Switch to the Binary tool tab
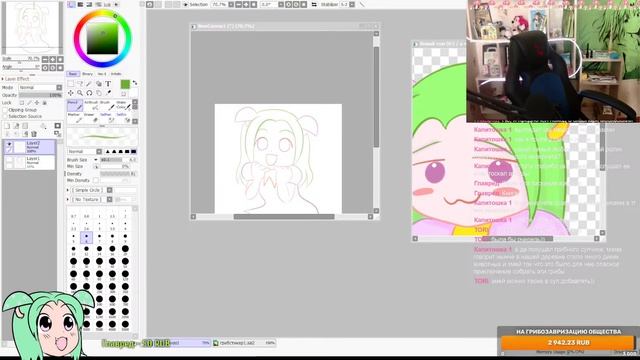This screenshot has width=640, height=360. click(x=87, y=74)
